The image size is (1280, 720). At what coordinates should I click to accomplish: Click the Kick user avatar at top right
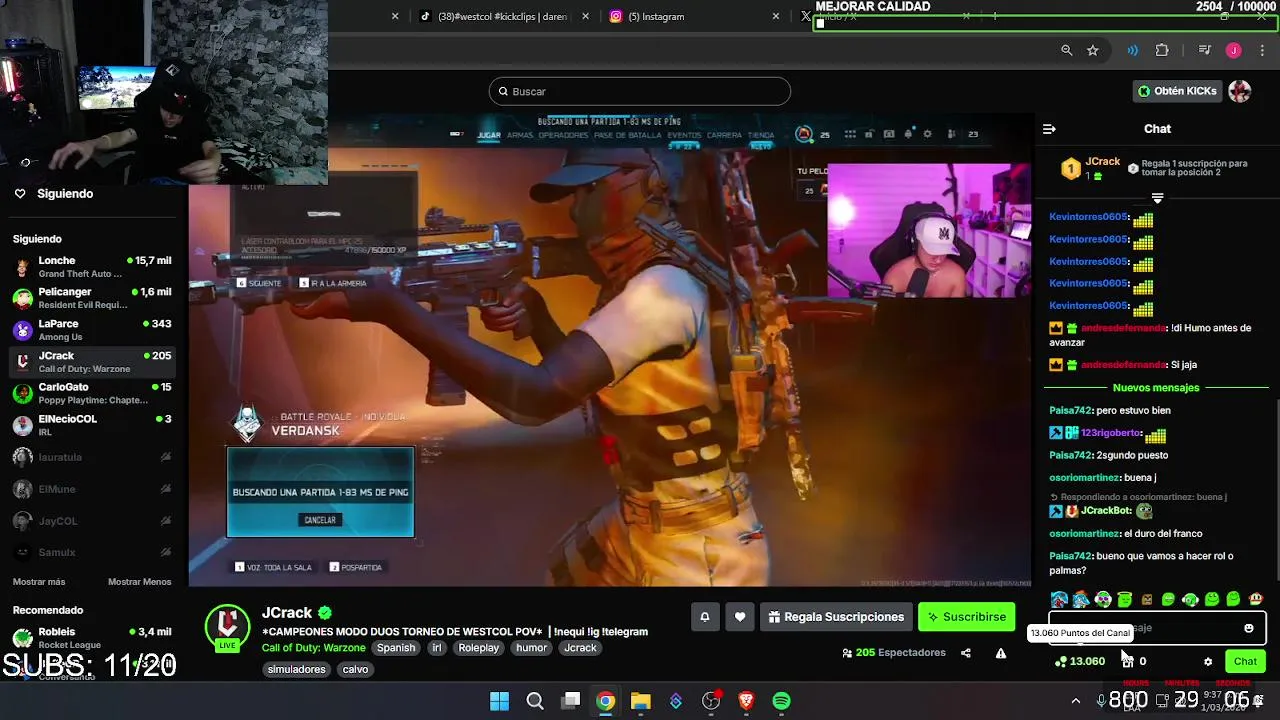coord(1240,91)
